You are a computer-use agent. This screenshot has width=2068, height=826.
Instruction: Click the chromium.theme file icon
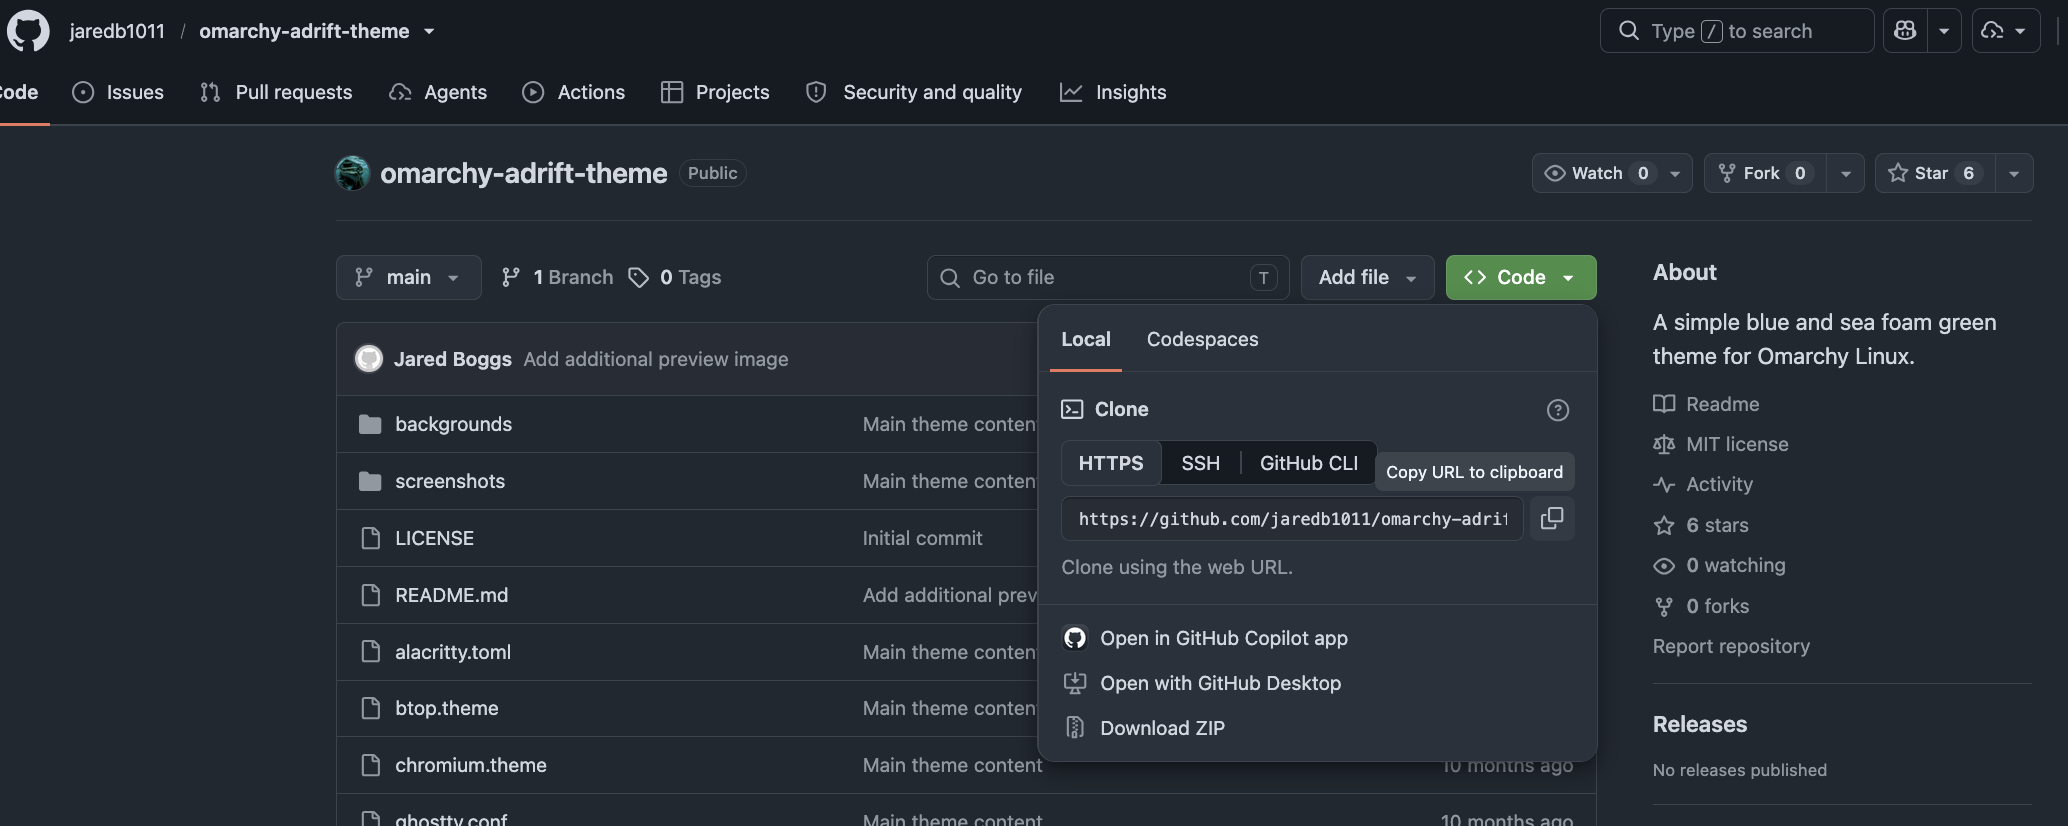point(370,765)
